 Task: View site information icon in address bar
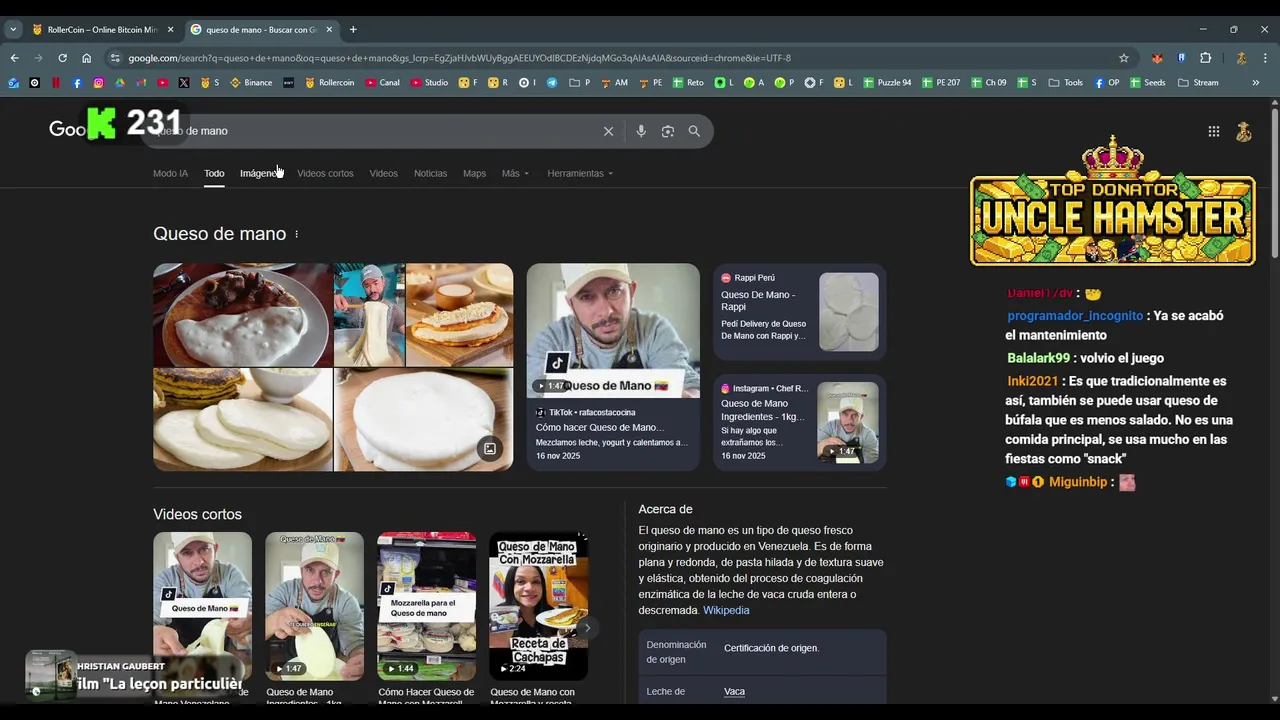click(x=115, y=58)
